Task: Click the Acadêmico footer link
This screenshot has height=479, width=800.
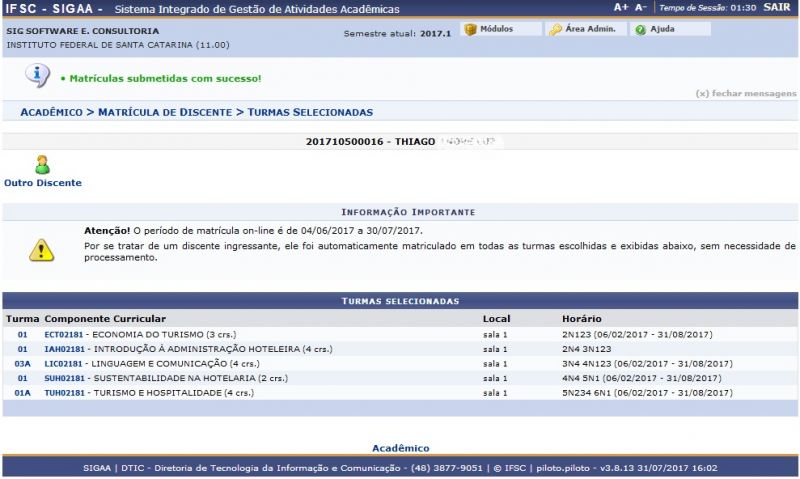Action: pyautogui.click(x=400, y=448)
